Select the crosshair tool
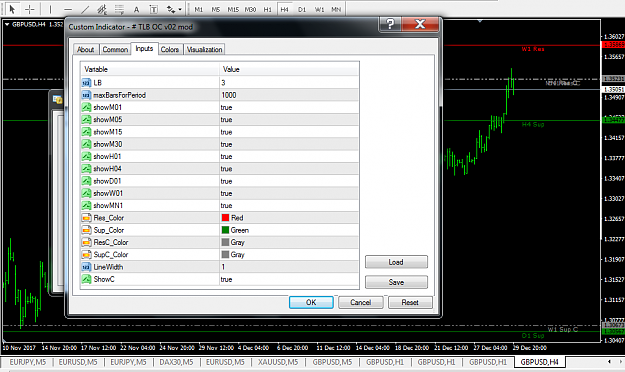This screenshot has width=625, height=372. pos(29,9)
